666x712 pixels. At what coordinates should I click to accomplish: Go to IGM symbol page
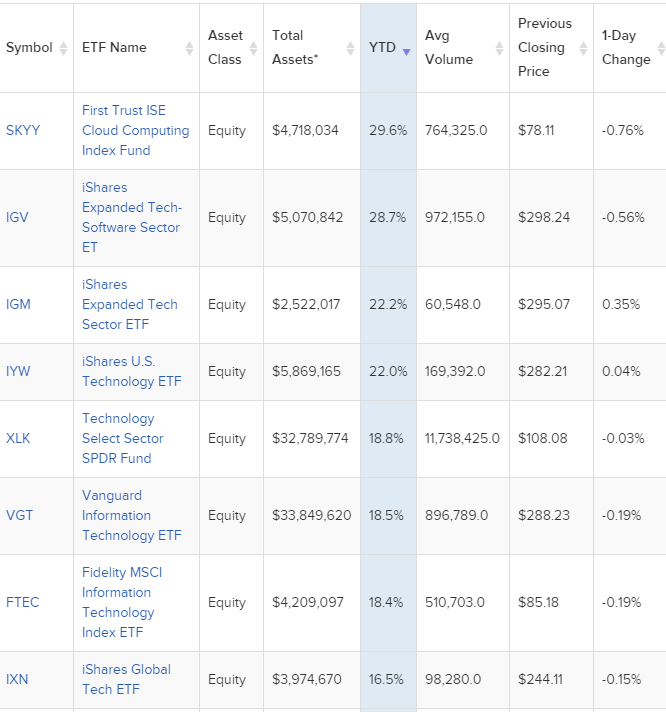pyautogui.click(x=18, y=305)
